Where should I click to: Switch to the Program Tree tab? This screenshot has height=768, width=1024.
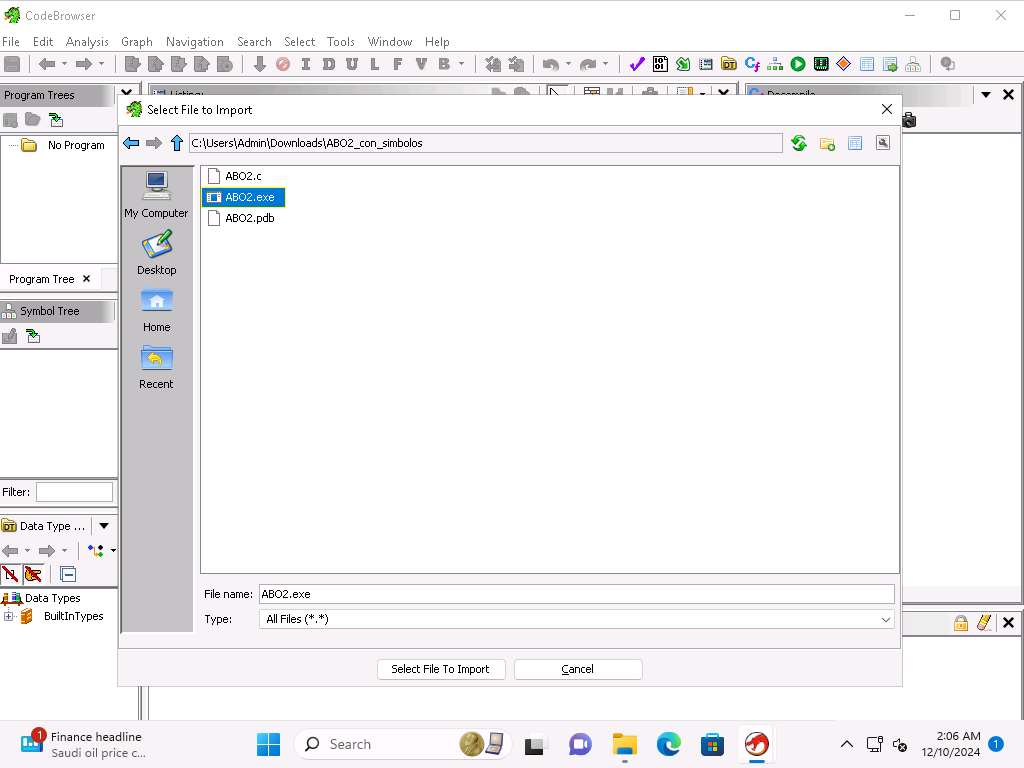coord(42,279)
